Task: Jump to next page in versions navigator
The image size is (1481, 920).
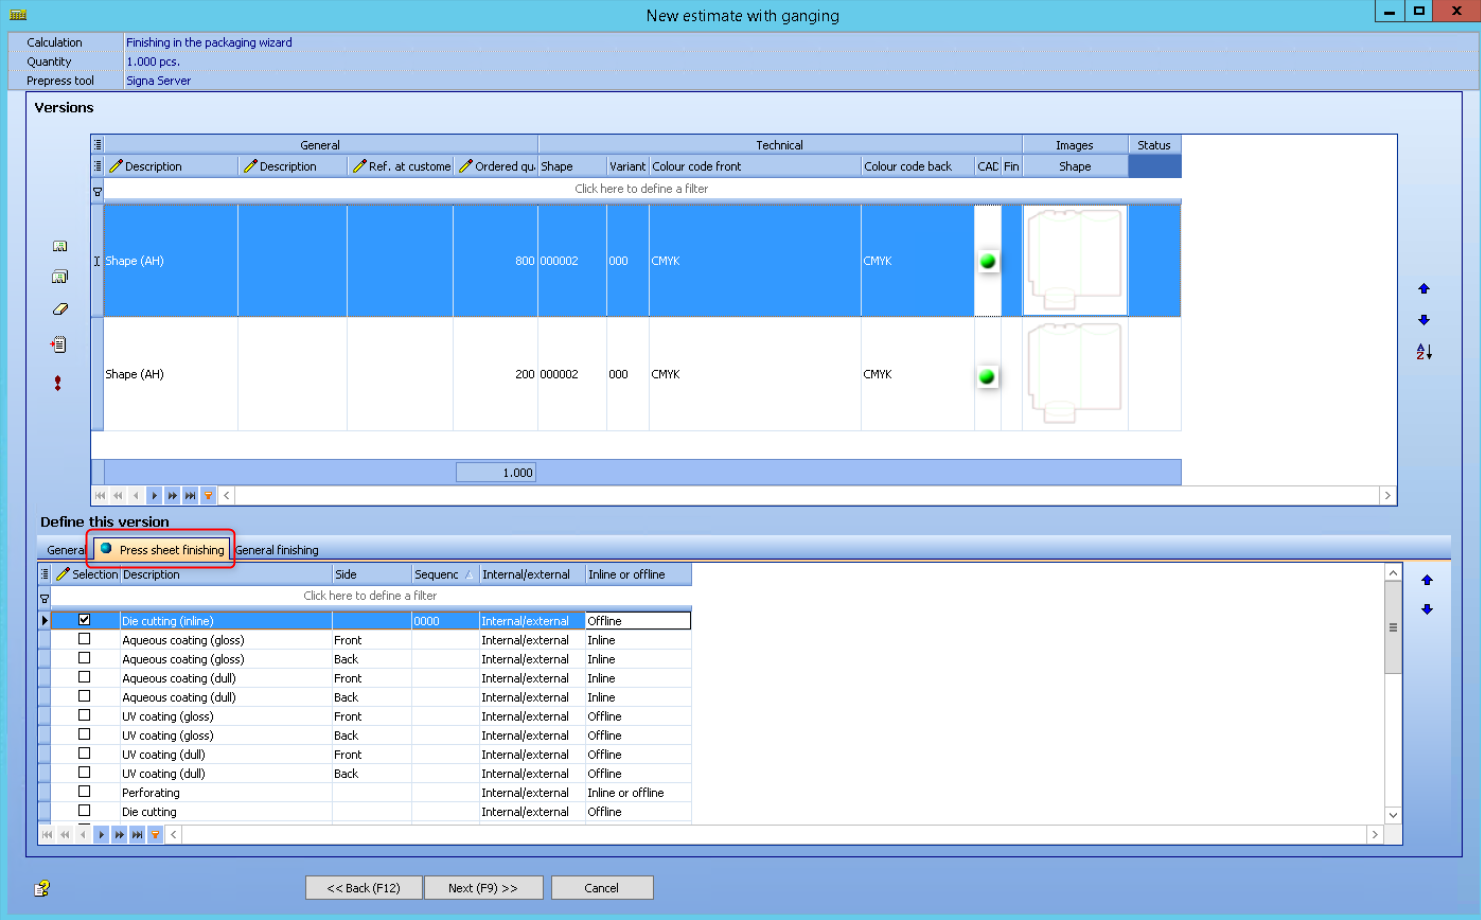Action: coord(172,495)
